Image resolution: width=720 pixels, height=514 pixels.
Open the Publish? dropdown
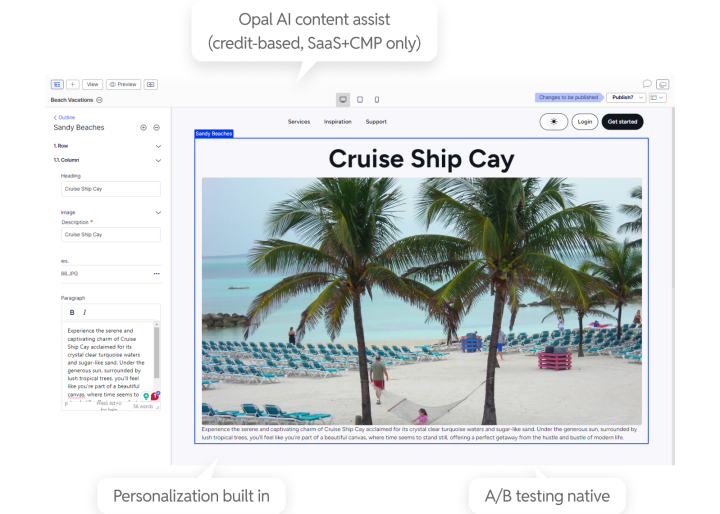pyautogui.click(x=626, y=97)
